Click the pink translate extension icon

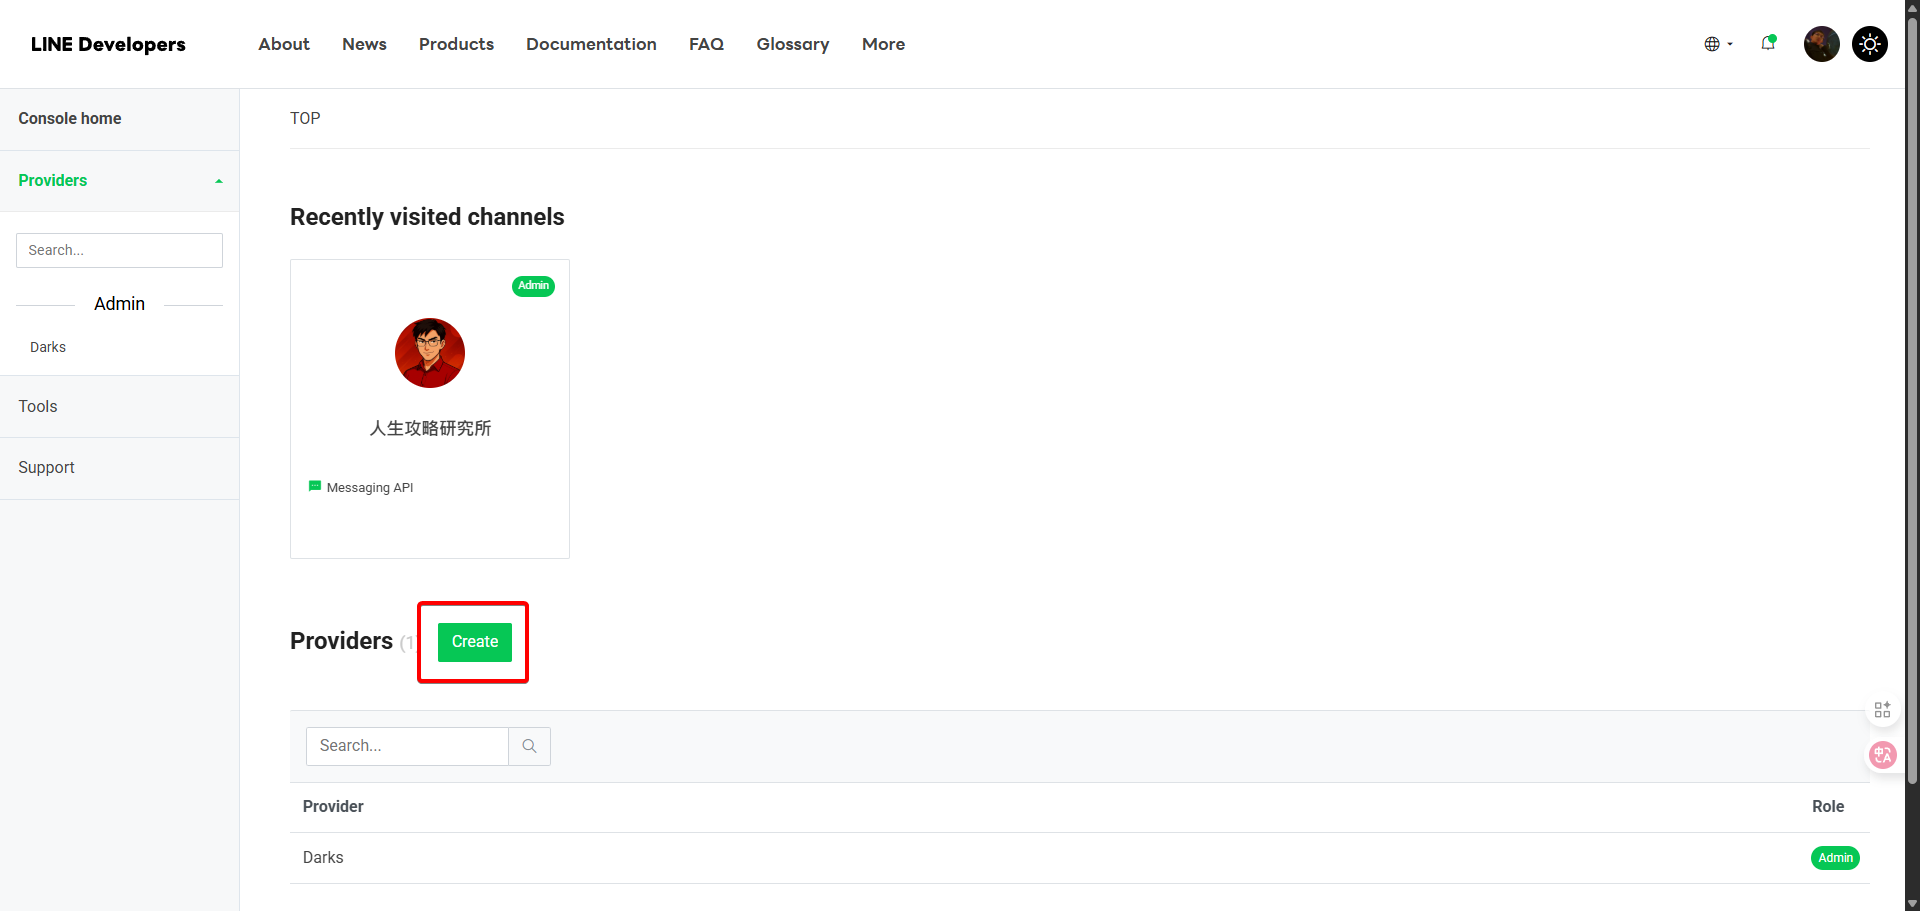1882,755
